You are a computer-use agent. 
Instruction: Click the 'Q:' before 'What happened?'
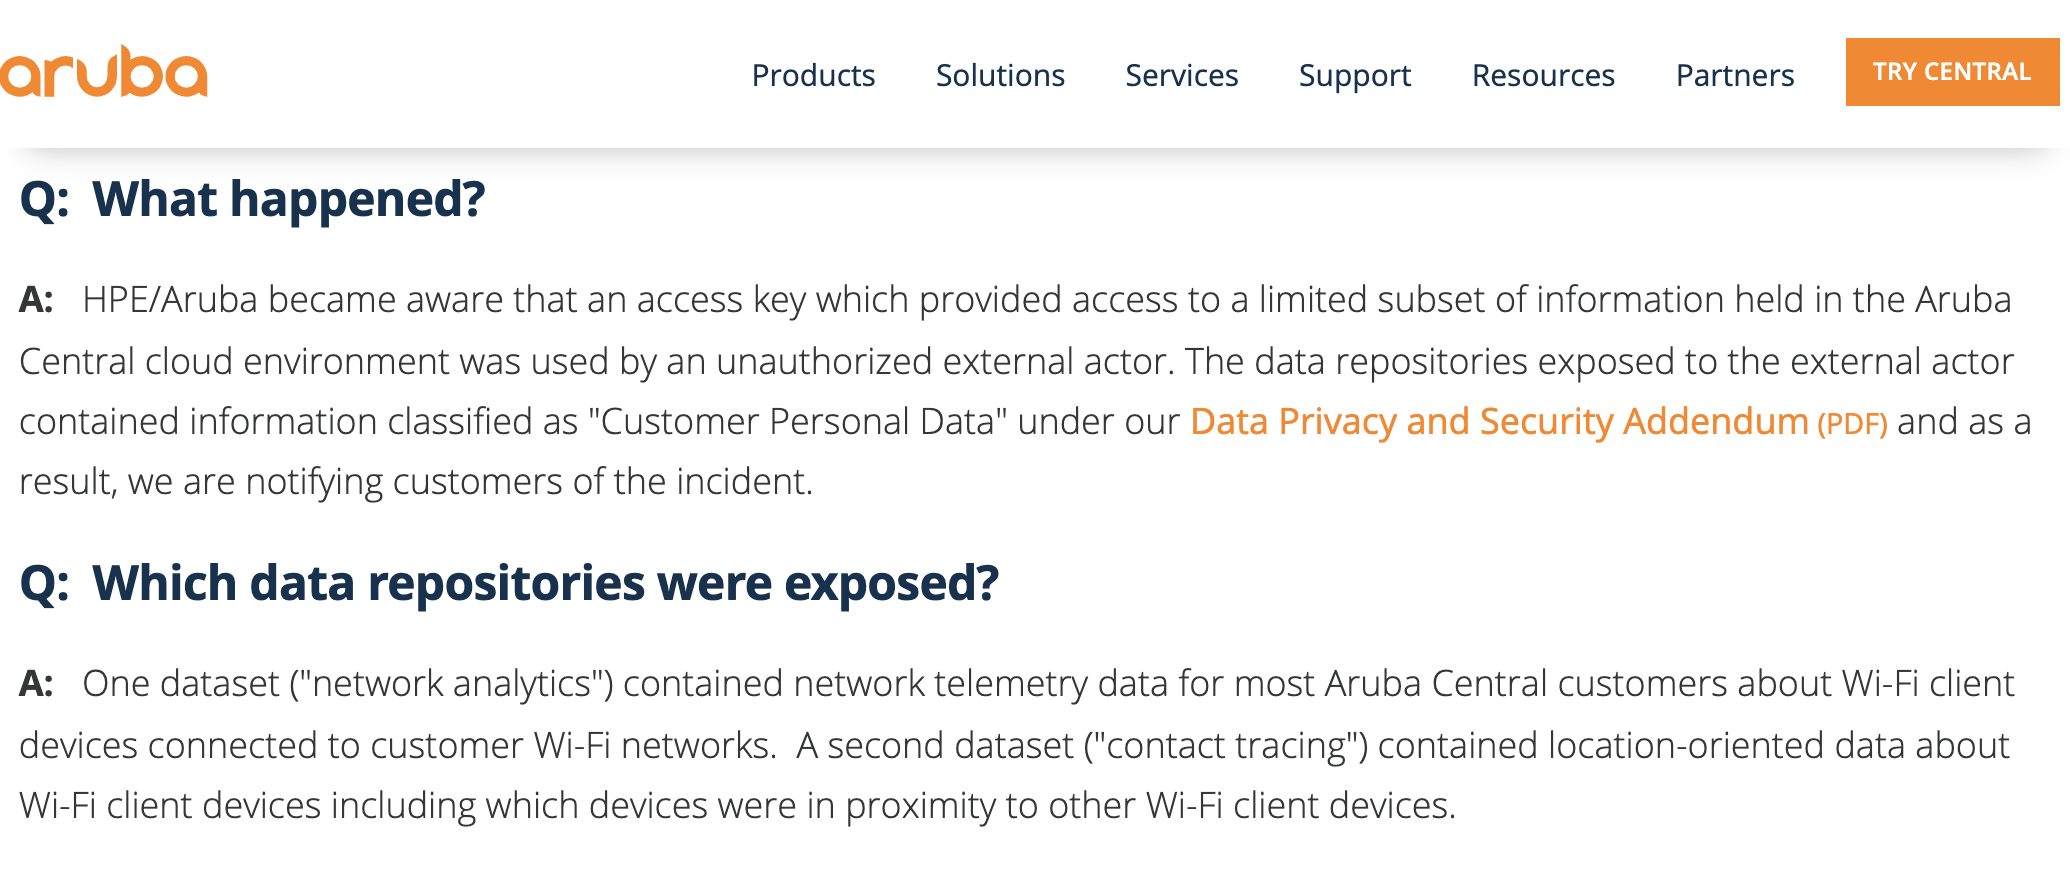pos(45,200)
